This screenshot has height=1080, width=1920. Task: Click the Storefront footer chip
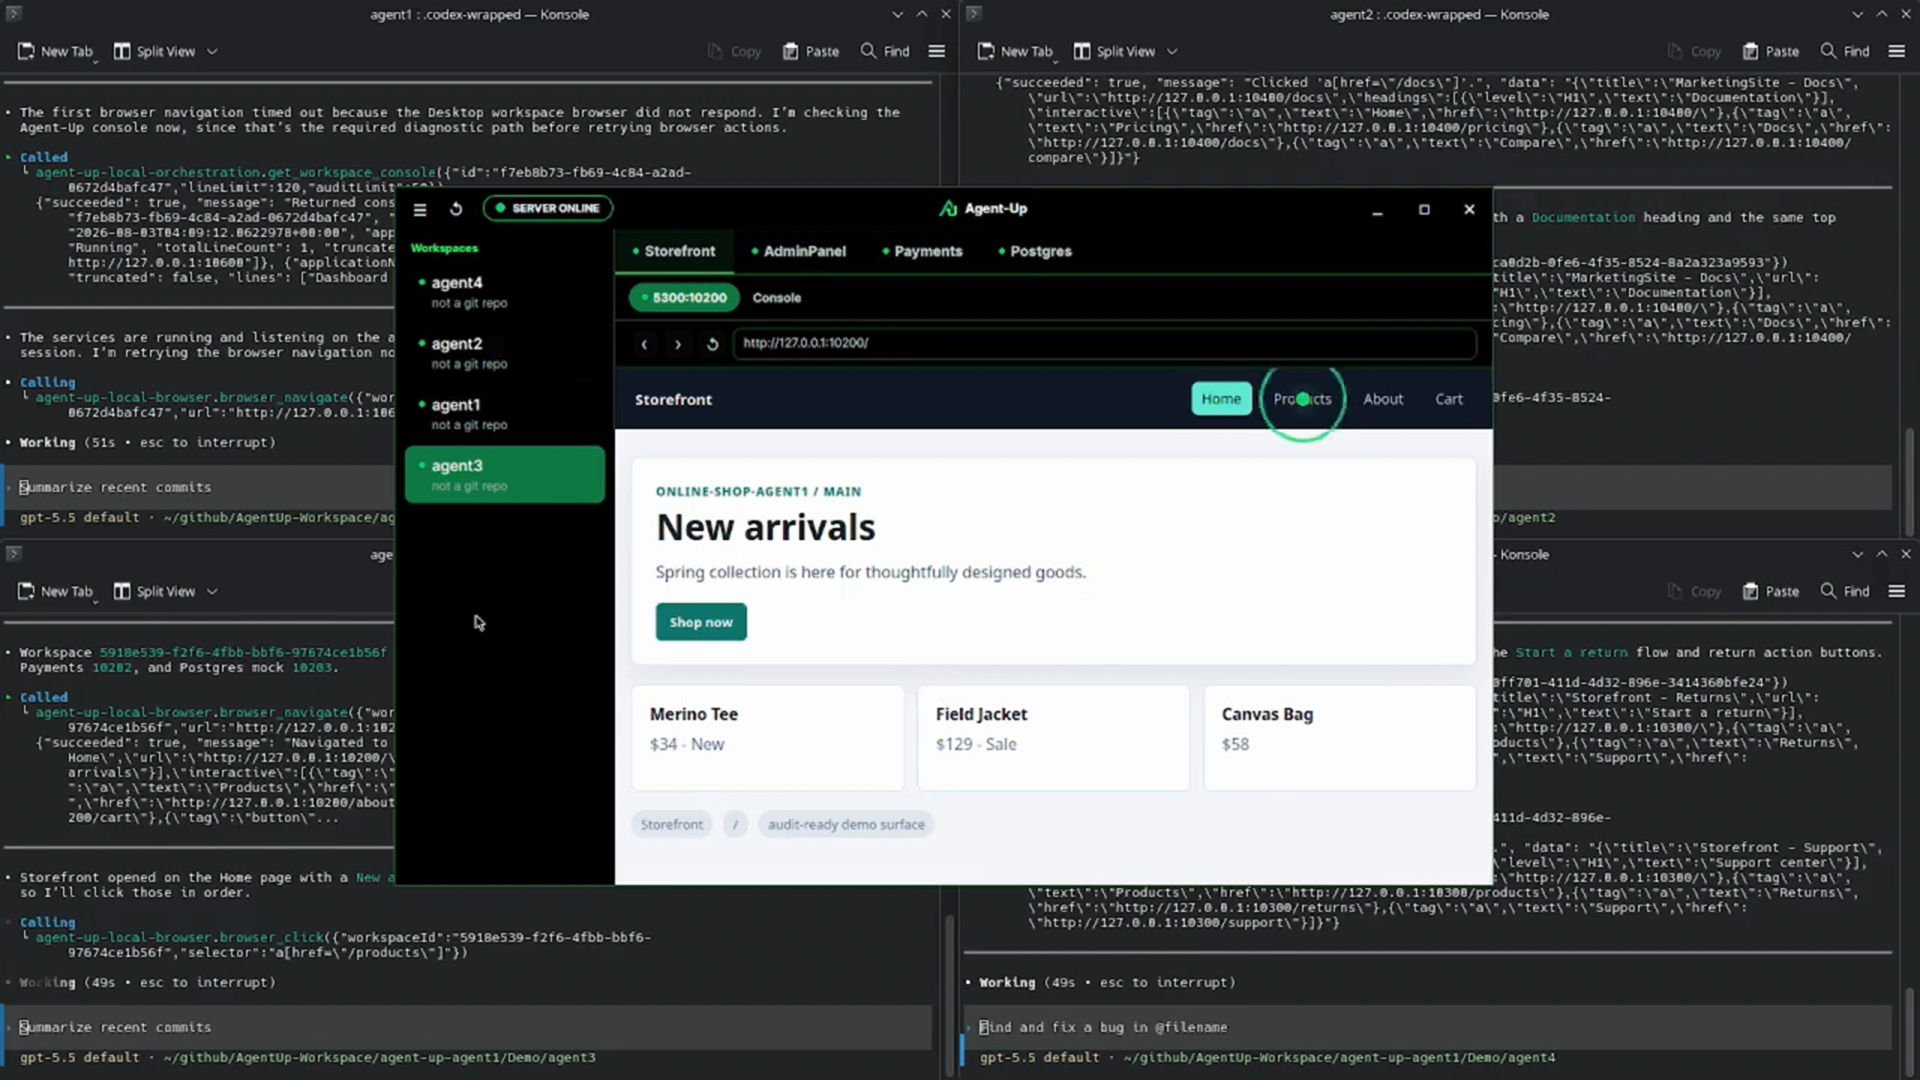[671, 825]
